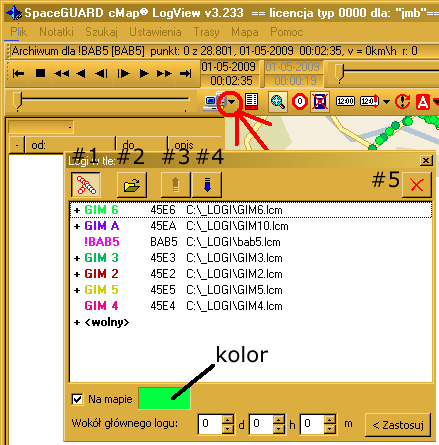Play the log backward with left triangle
The image size is (439, 445).
coord(81,73)
